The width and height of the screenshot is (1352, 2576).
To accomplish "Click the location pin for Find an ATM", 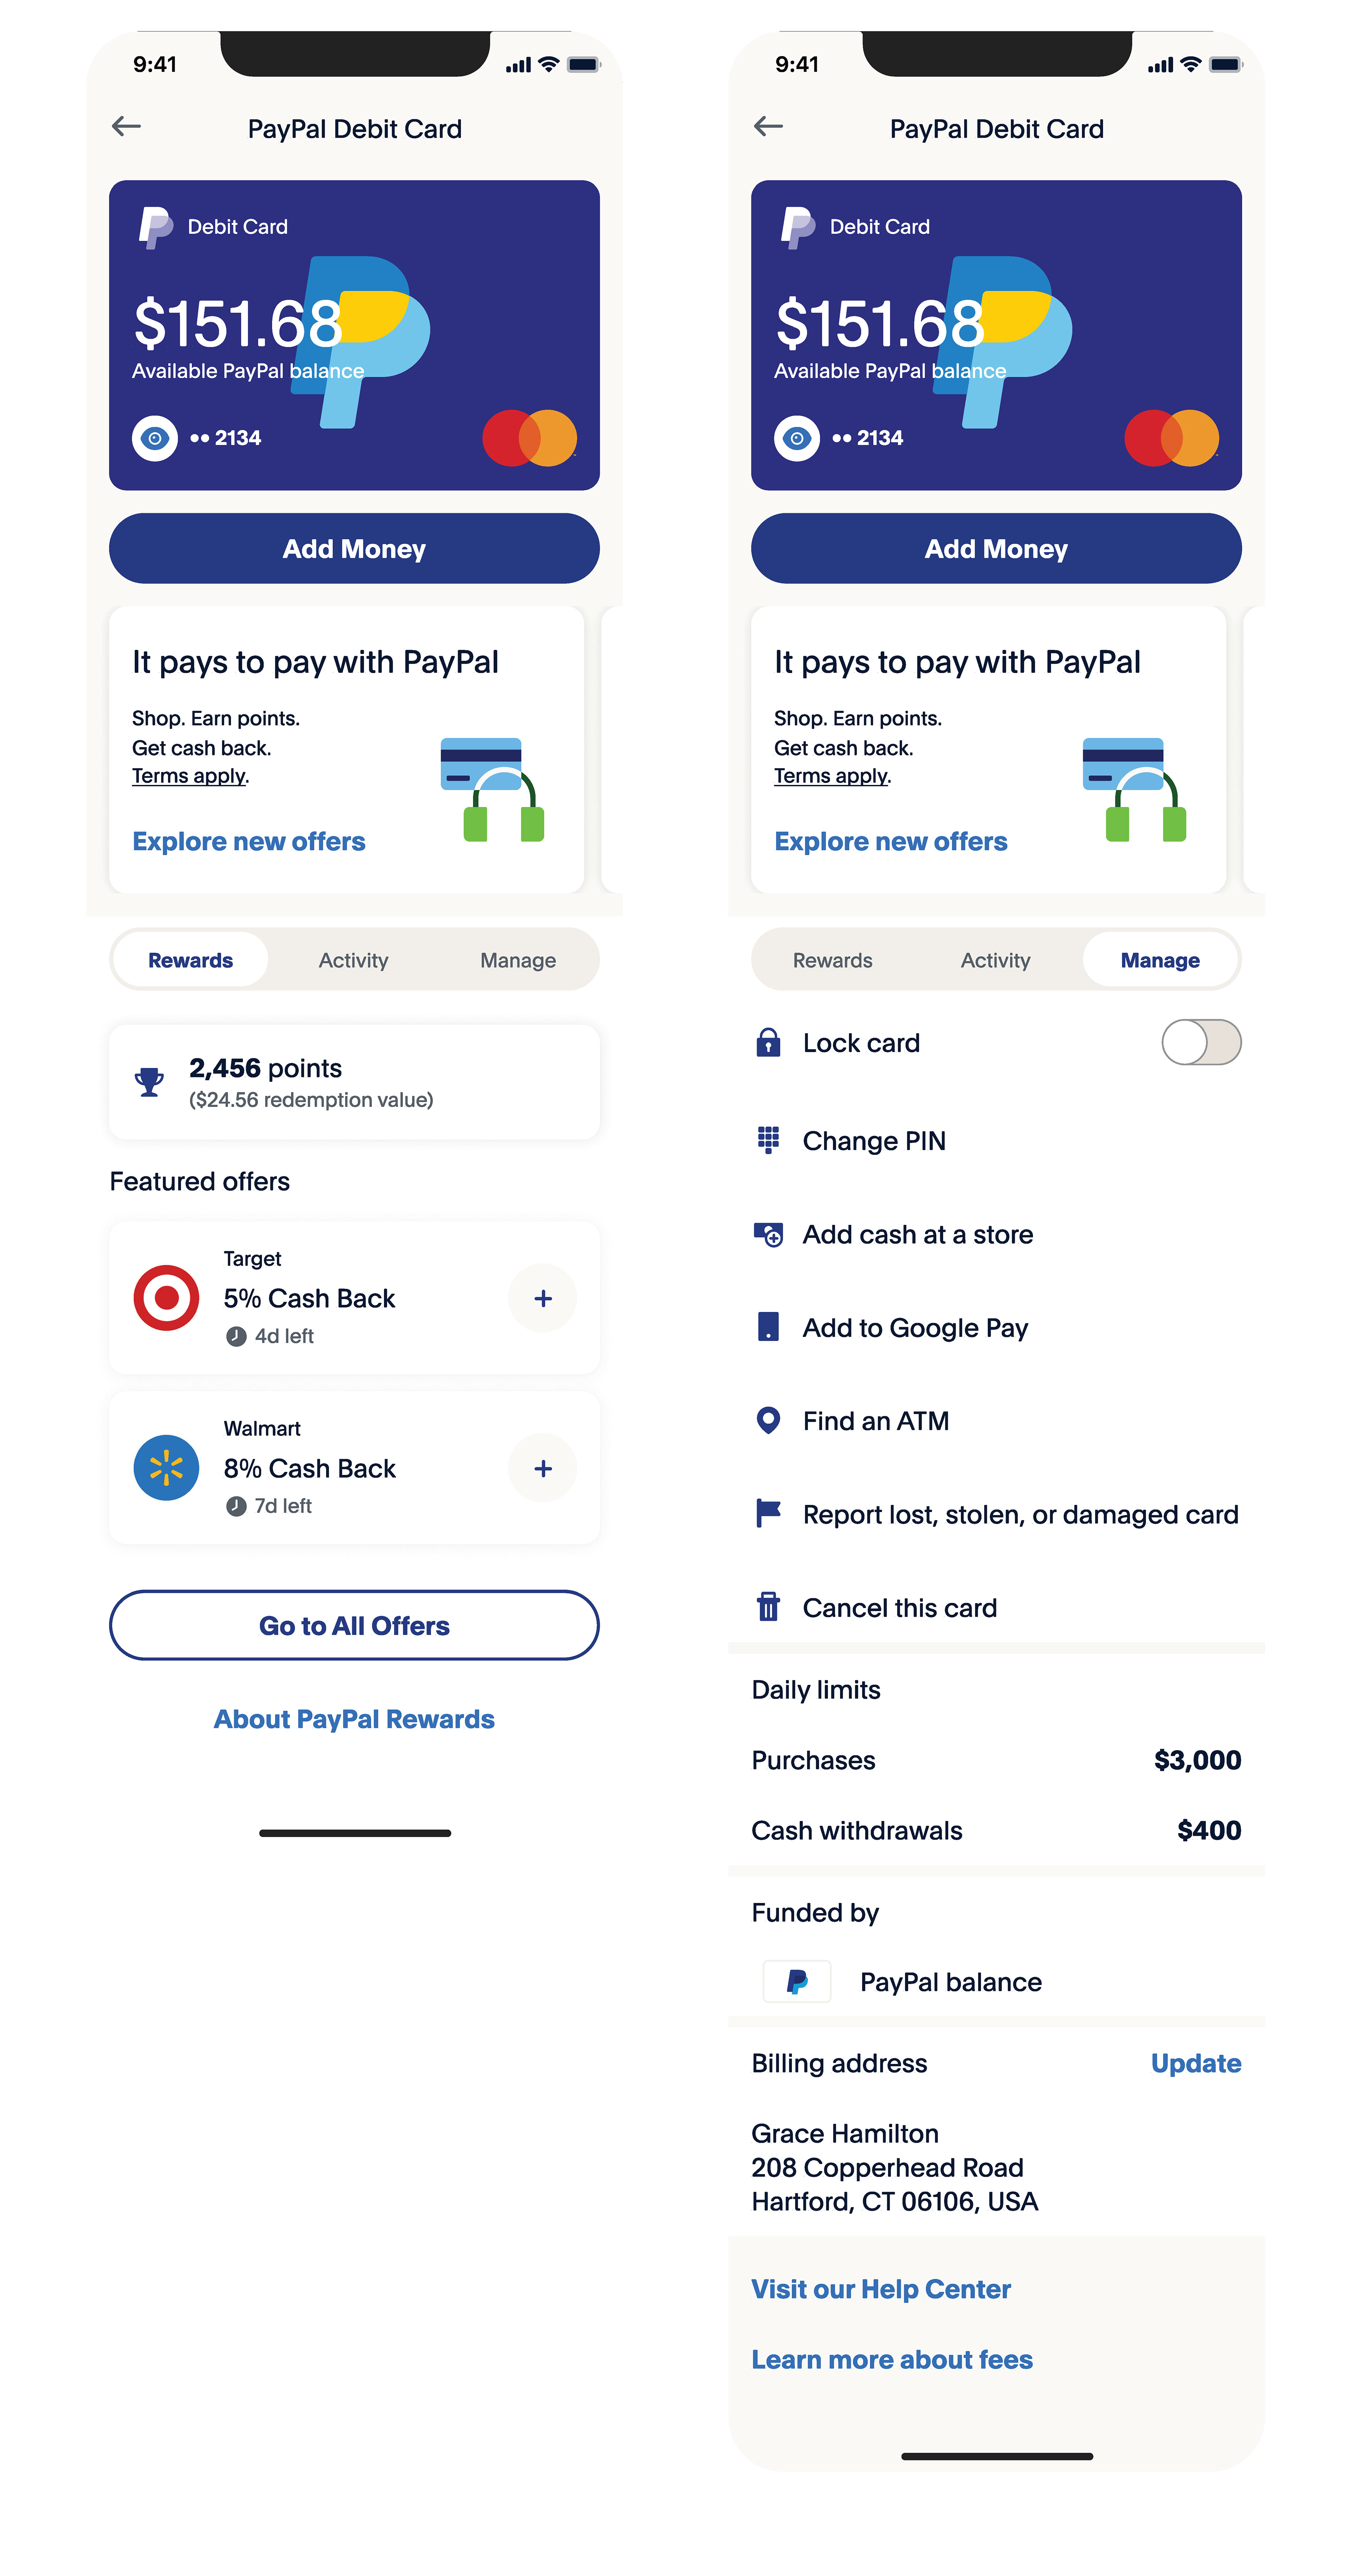I will tap(768, 1420).
